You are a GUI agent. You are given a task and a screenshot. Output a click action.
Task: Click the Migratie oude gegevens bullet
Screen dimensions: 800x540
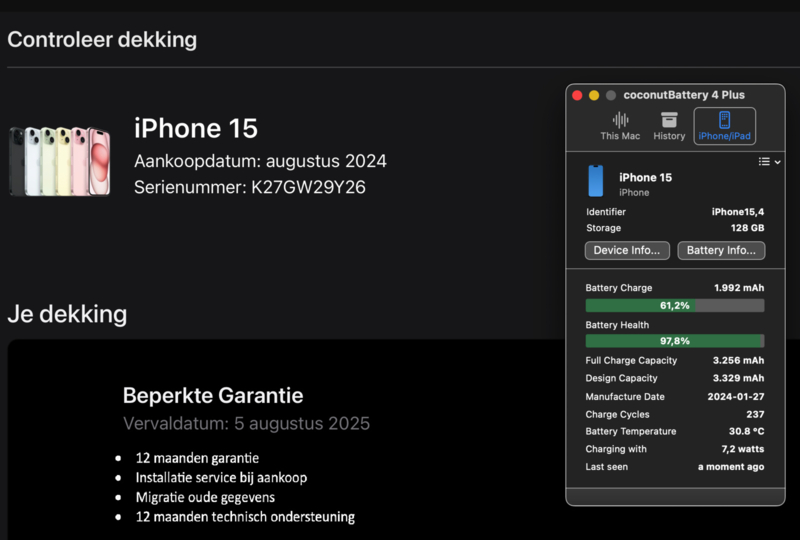205,498
